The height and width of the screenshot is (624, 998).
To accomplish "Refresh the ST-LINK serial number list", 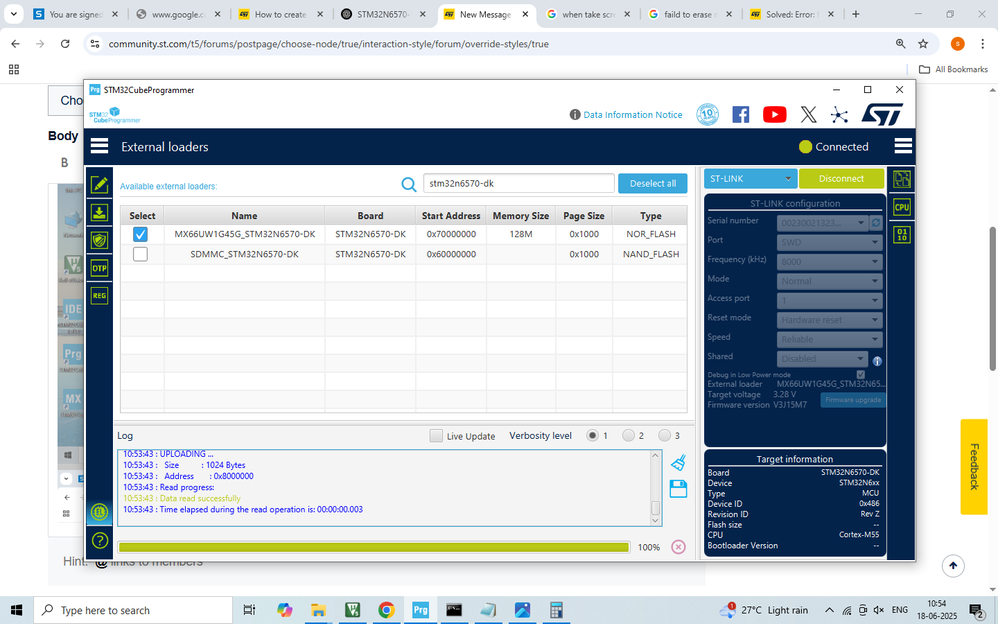I will click(876, 222).
